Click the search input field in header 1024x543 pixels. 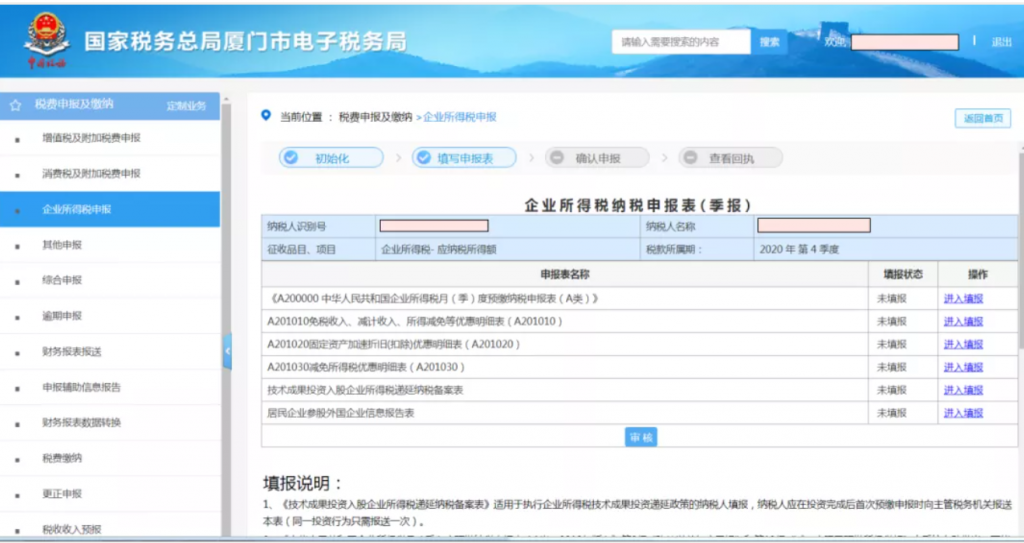(681, 42)
